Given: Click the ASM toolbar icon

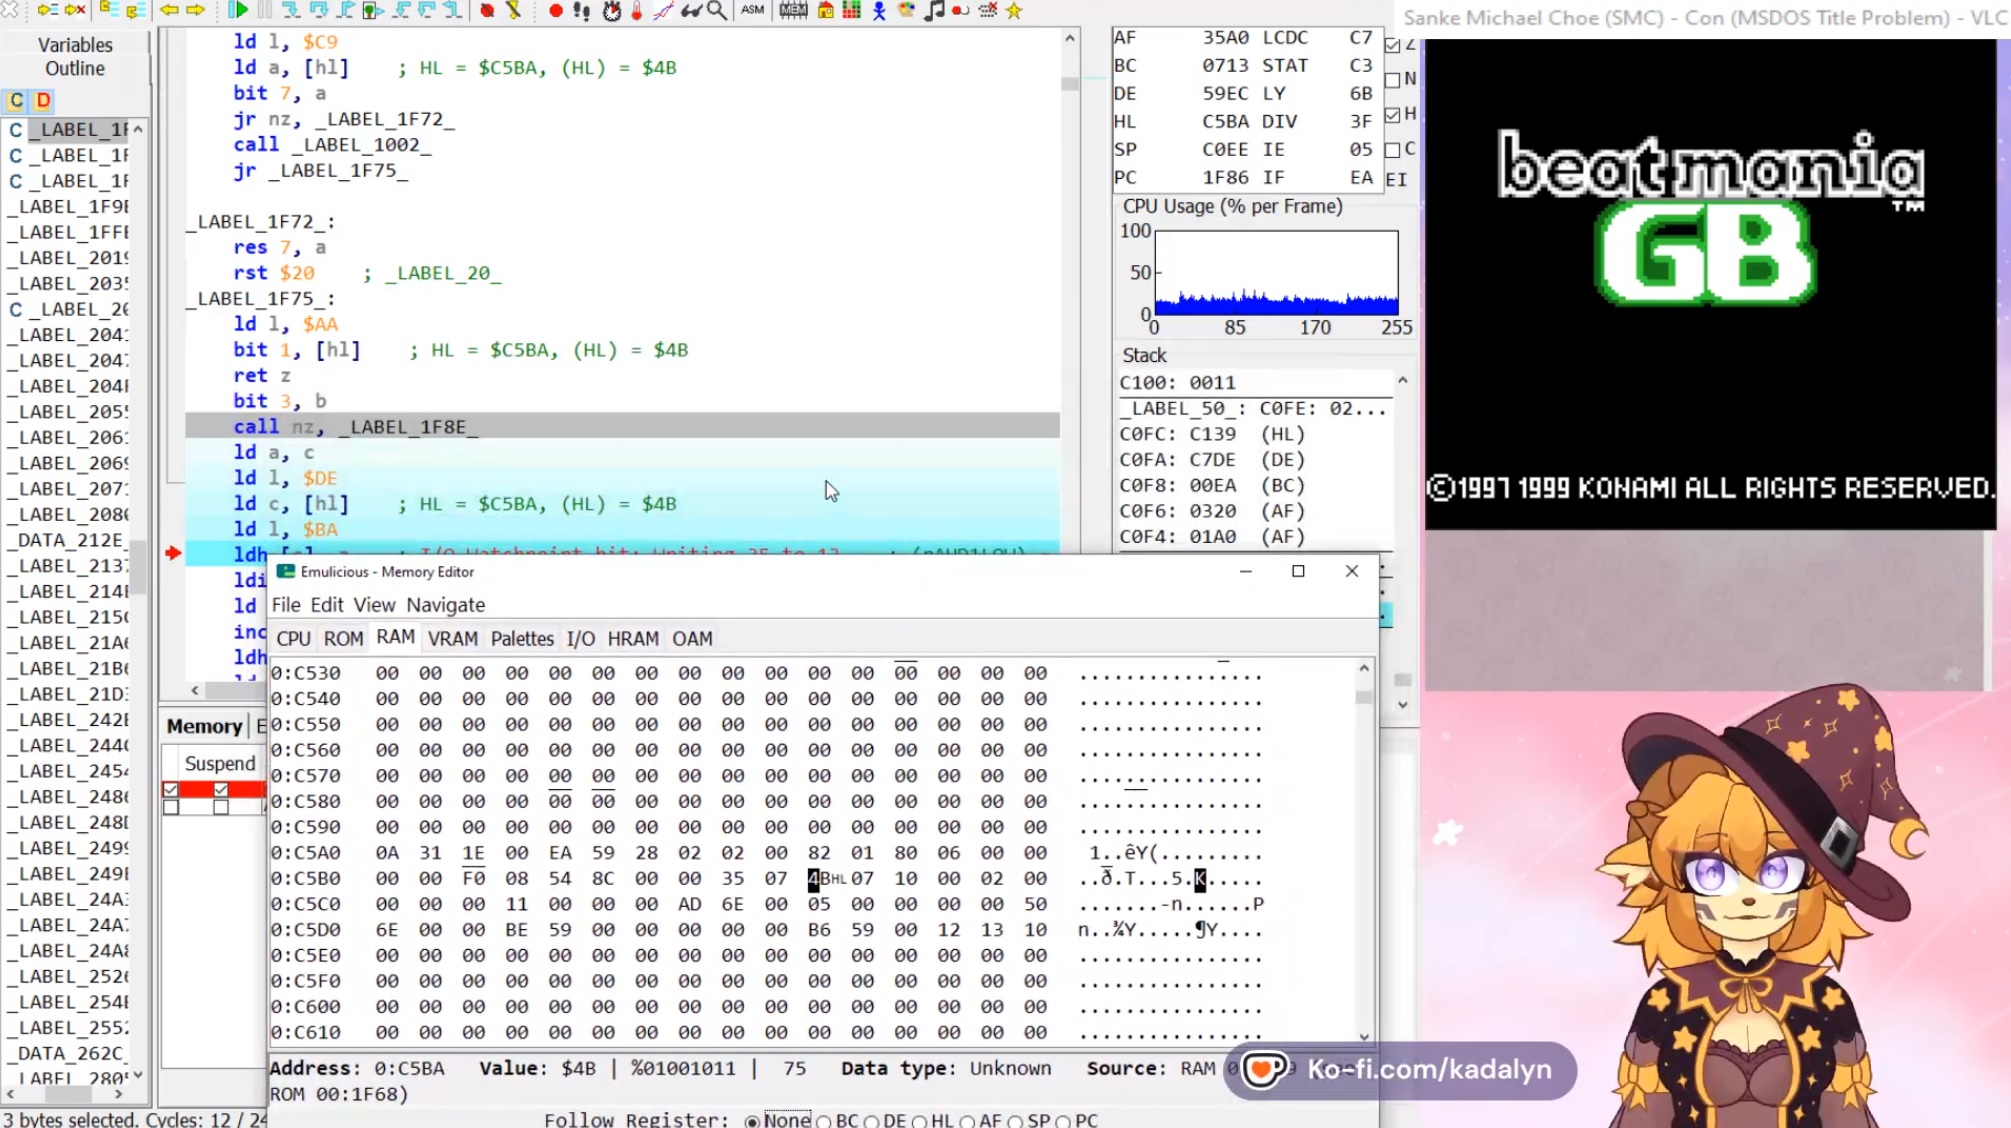Looking at the screenshot, I should [x=752, y=10].
